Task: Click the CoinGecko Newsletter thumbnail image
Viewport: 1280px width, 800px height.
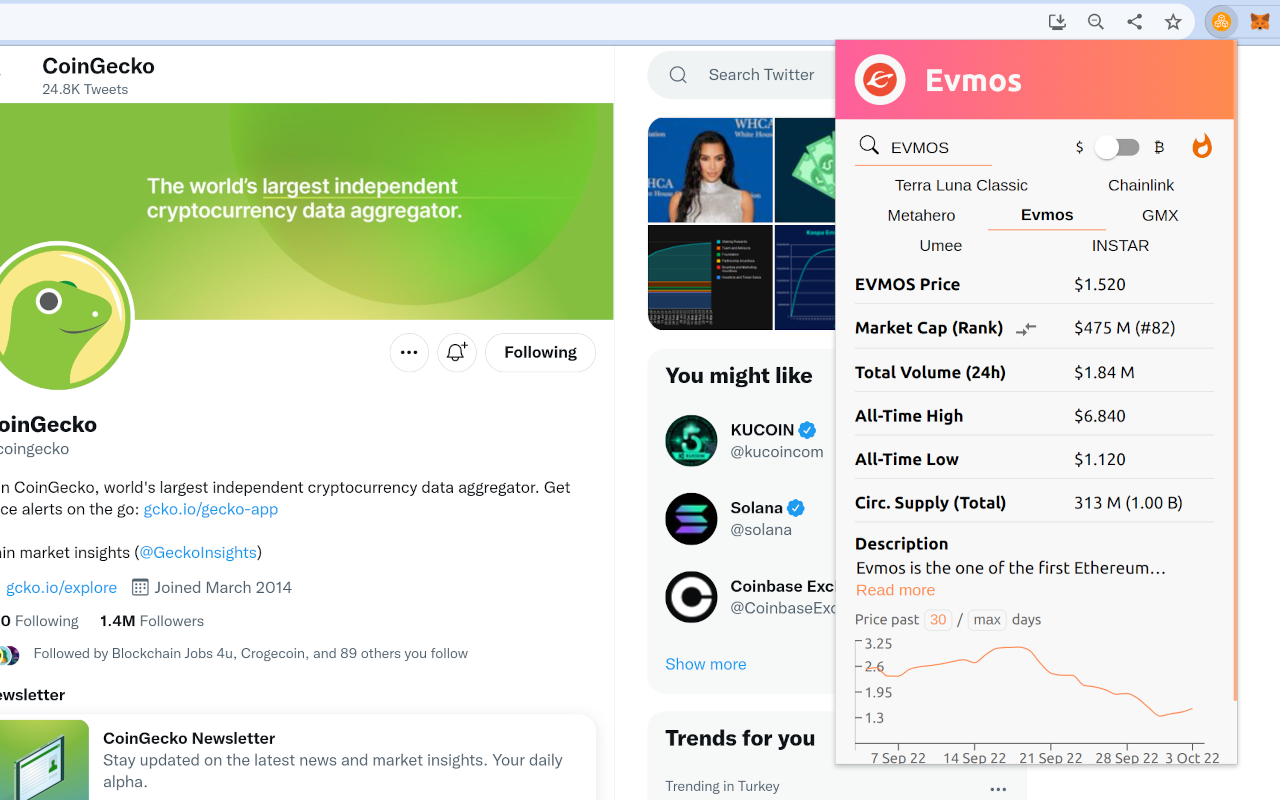Action: tap(44, 760)
